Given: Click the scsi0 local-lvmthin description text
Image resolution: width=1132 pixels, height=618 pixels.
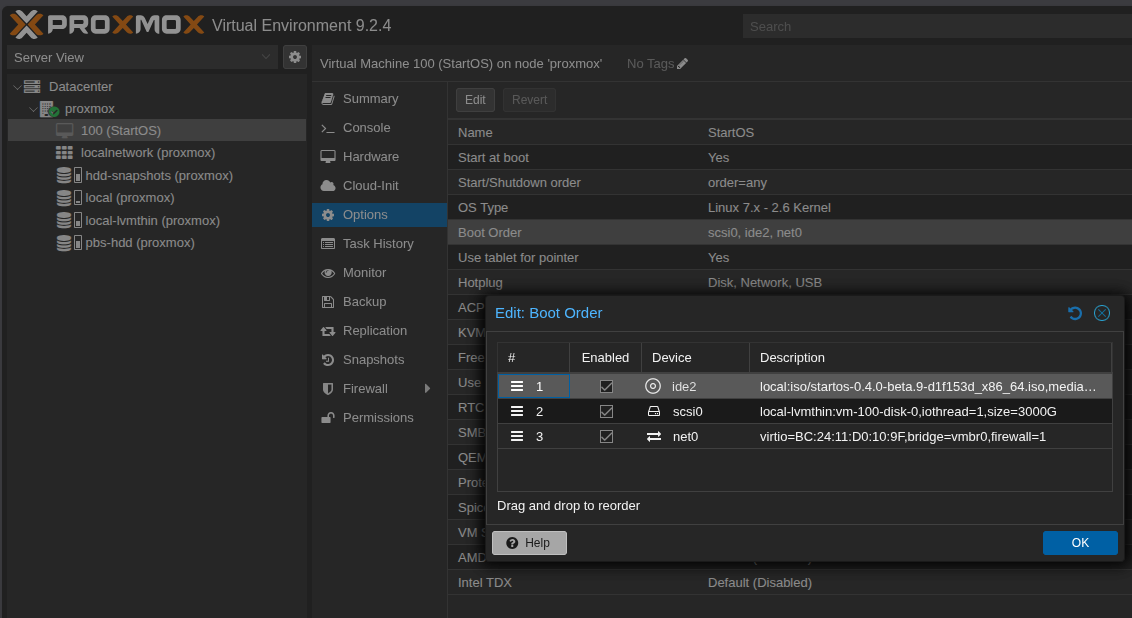Looking at the screenshot, I should coord(908,412).
